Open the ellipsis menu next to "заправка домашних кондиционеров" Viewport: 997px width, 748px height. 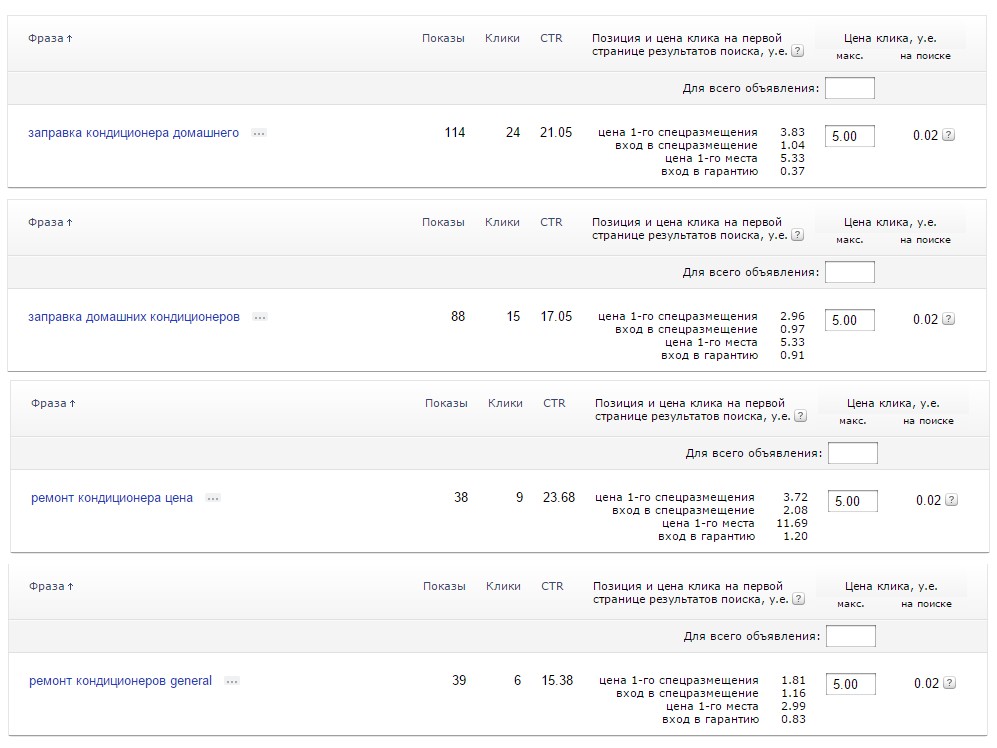click(260, 317)
